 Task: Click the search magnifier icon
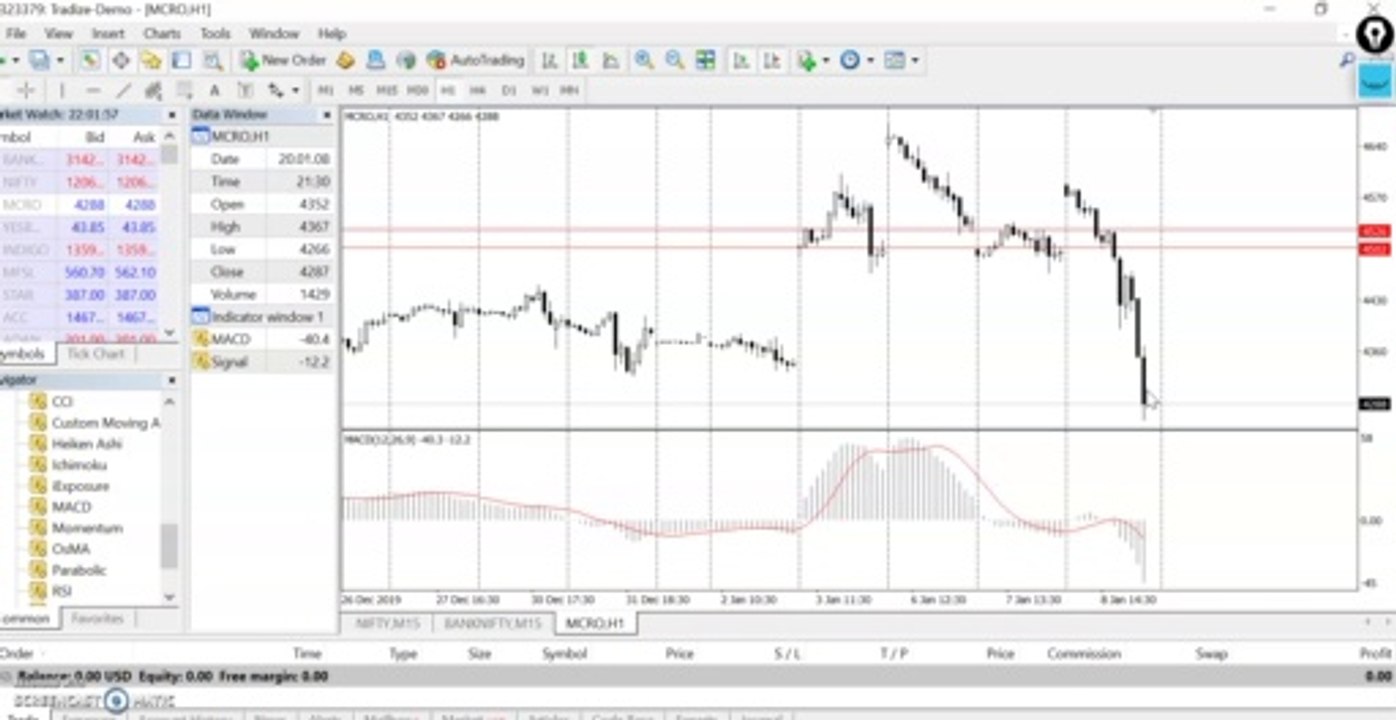[x=1348, y=60]
